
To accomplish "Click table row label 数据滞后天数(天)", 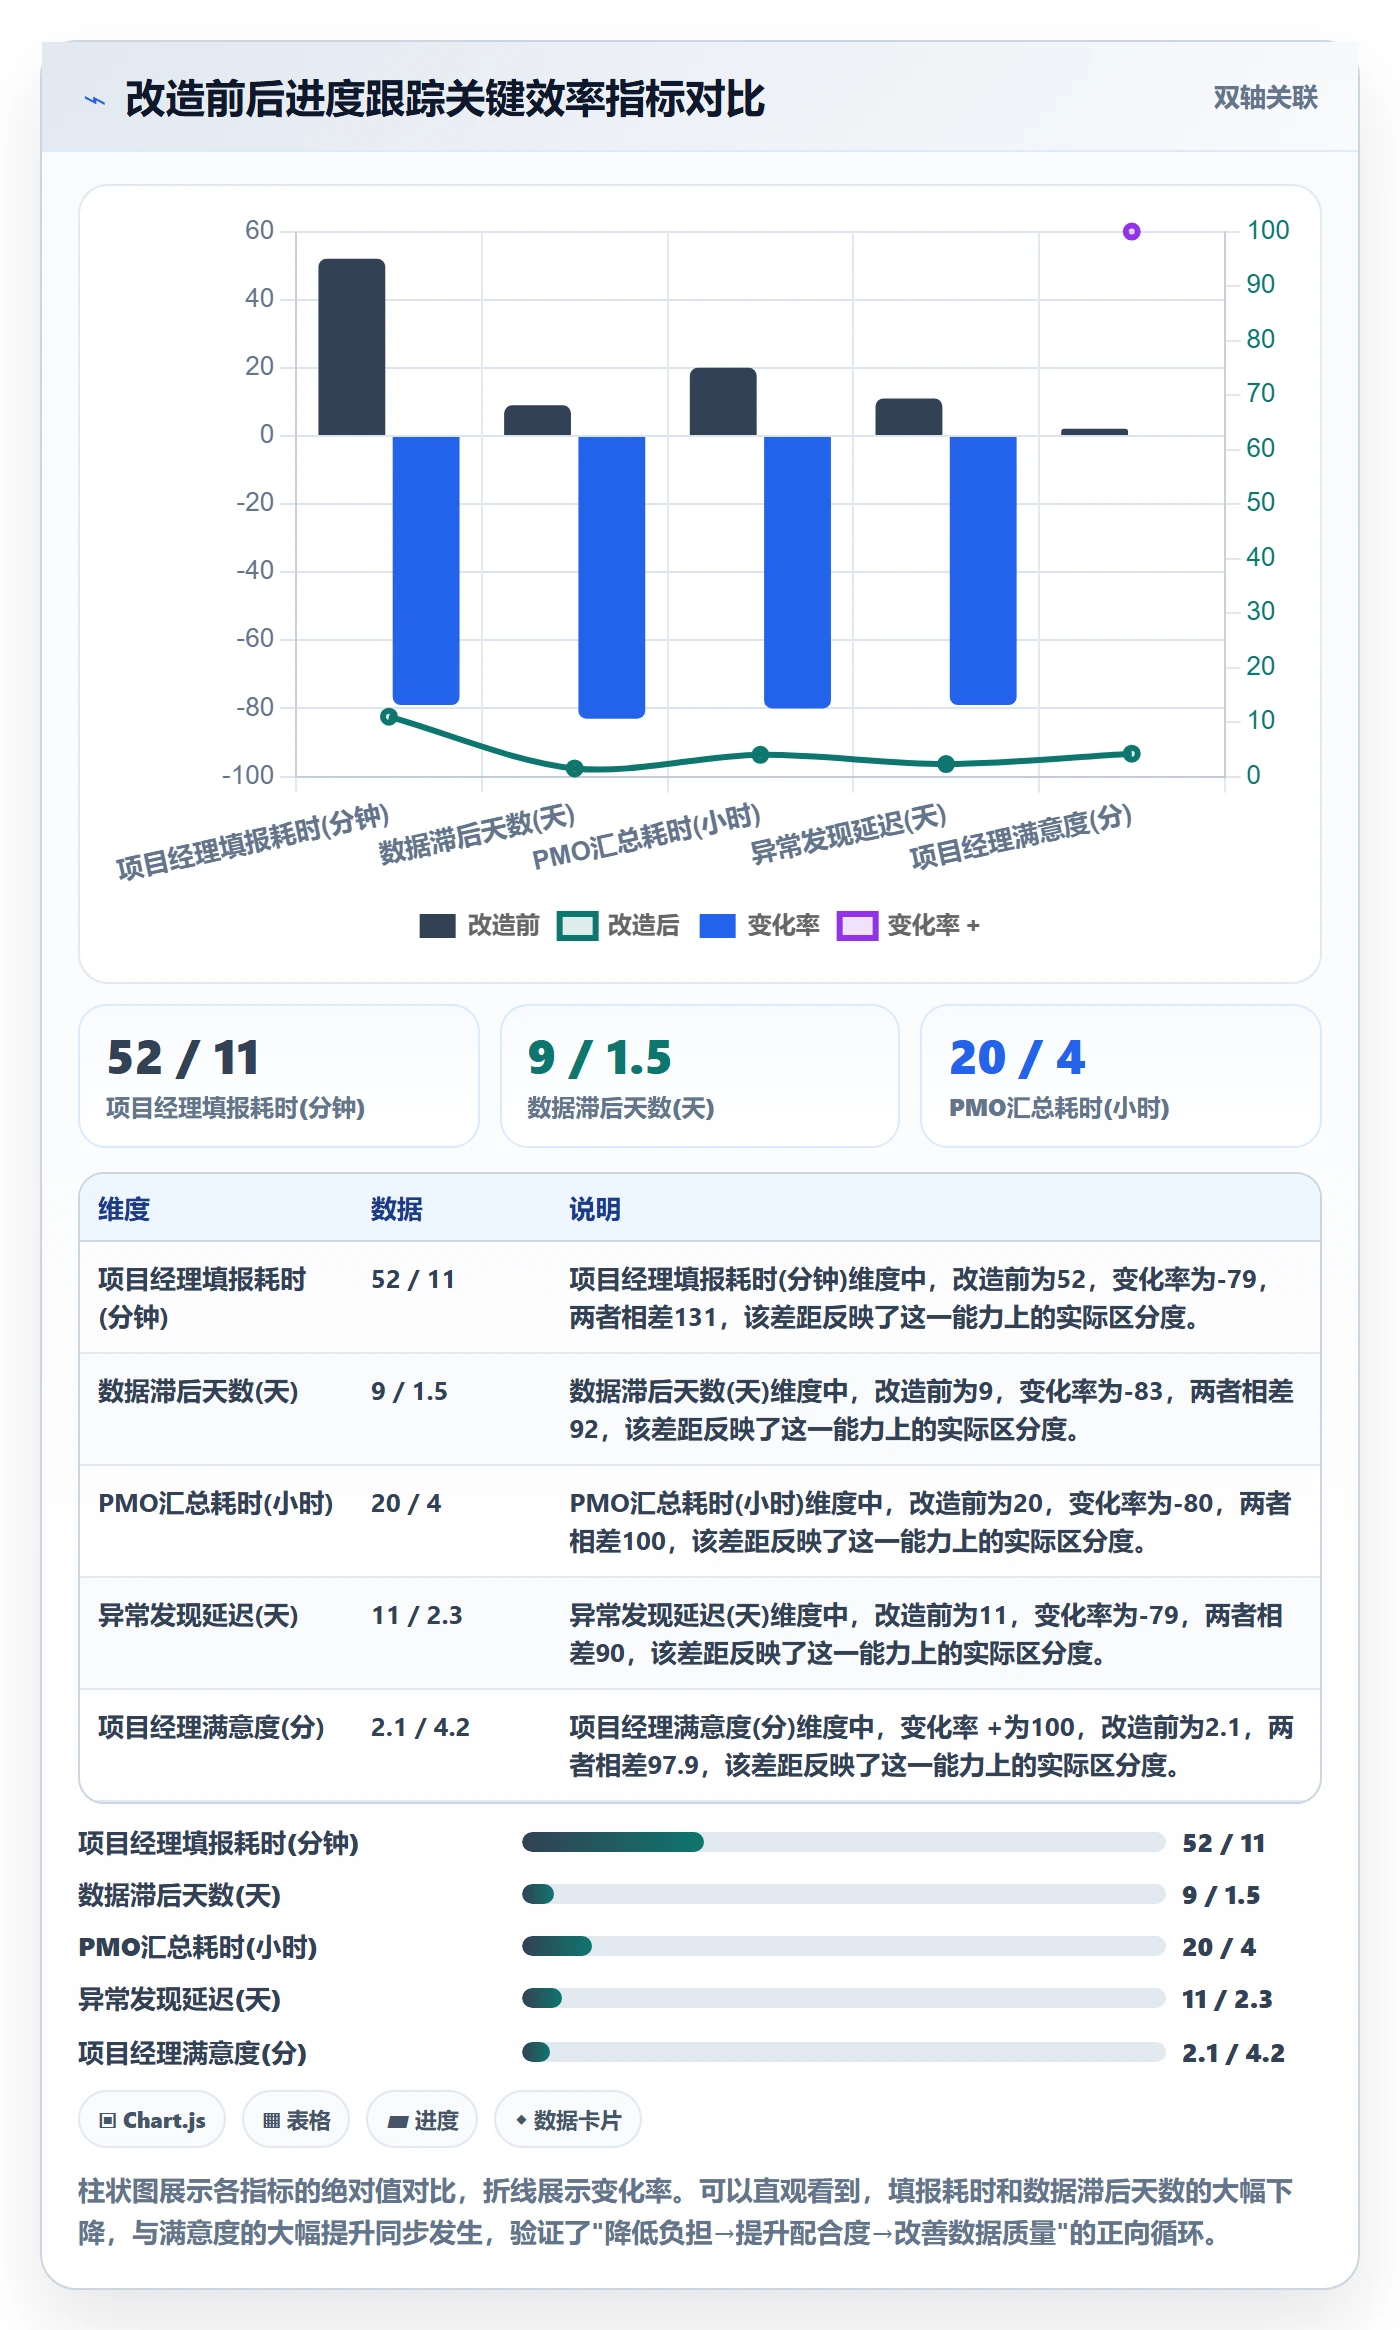I will coord(198,1391).
